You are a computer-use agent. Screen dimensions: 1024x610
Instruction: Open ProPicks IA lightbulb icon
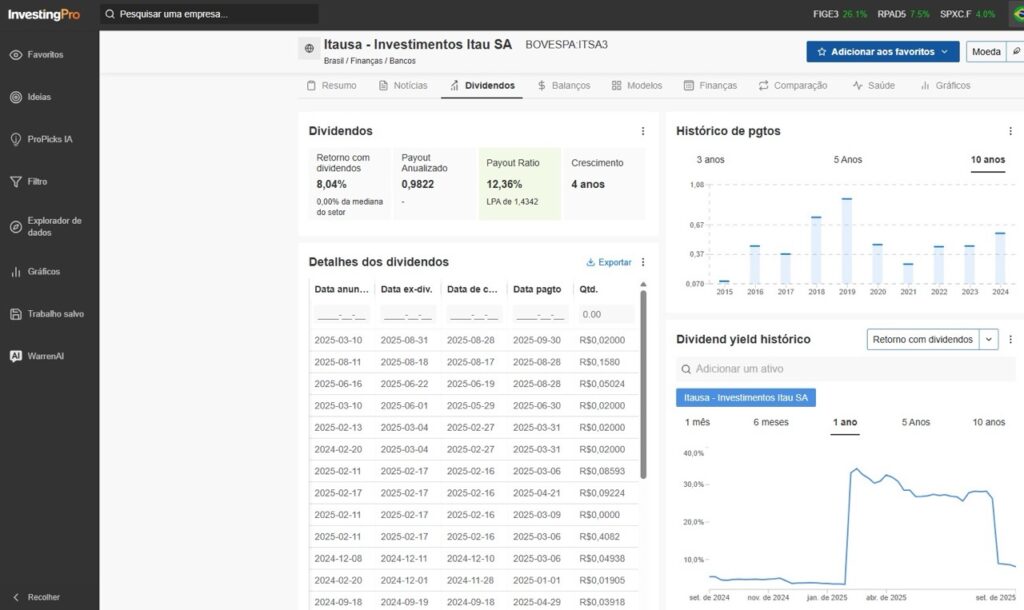coord(16,139)
